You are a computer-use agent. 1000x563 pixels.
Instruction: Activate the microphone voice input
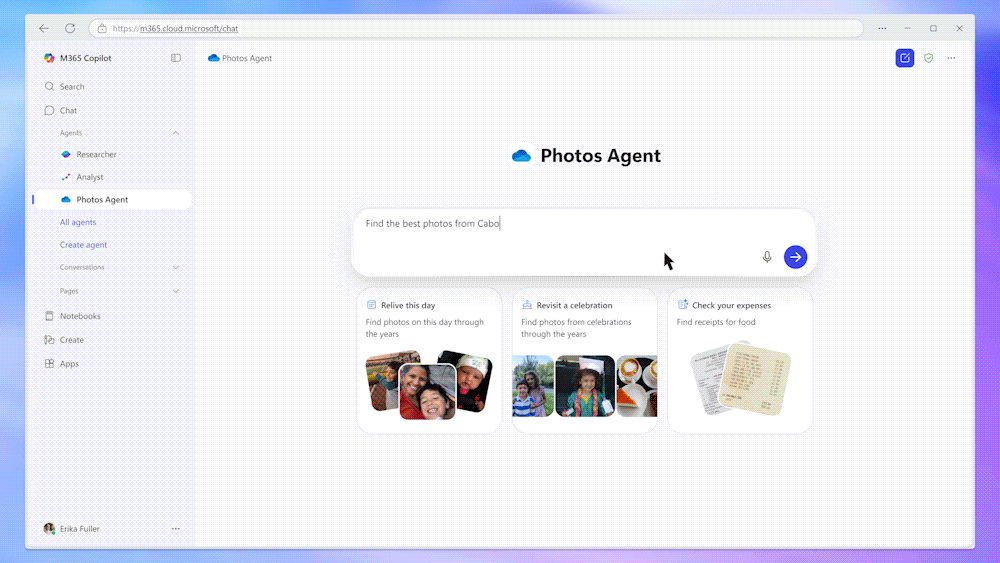pos(767,257)
